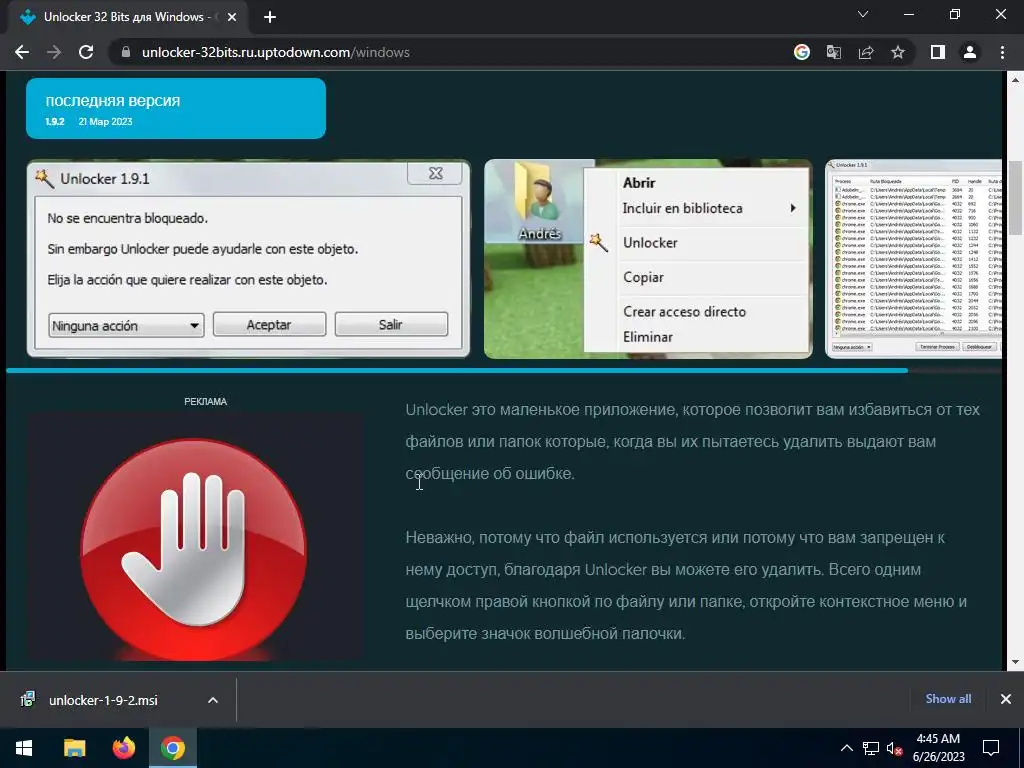Click the muted volume tray icon
The image size is (1024, 768).
(895, 748)
